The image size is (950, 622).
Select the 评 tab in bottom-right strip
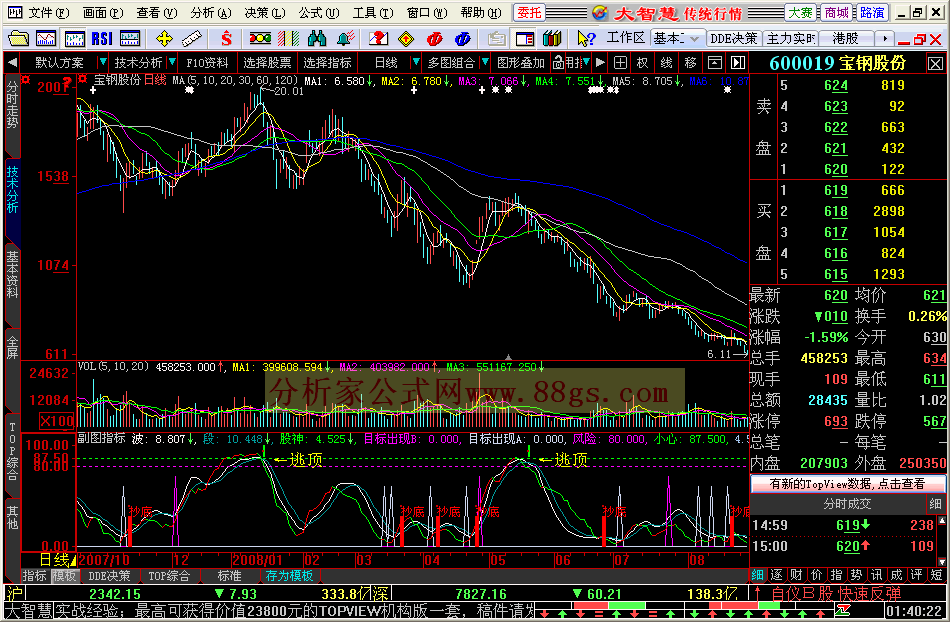[917, 575]
